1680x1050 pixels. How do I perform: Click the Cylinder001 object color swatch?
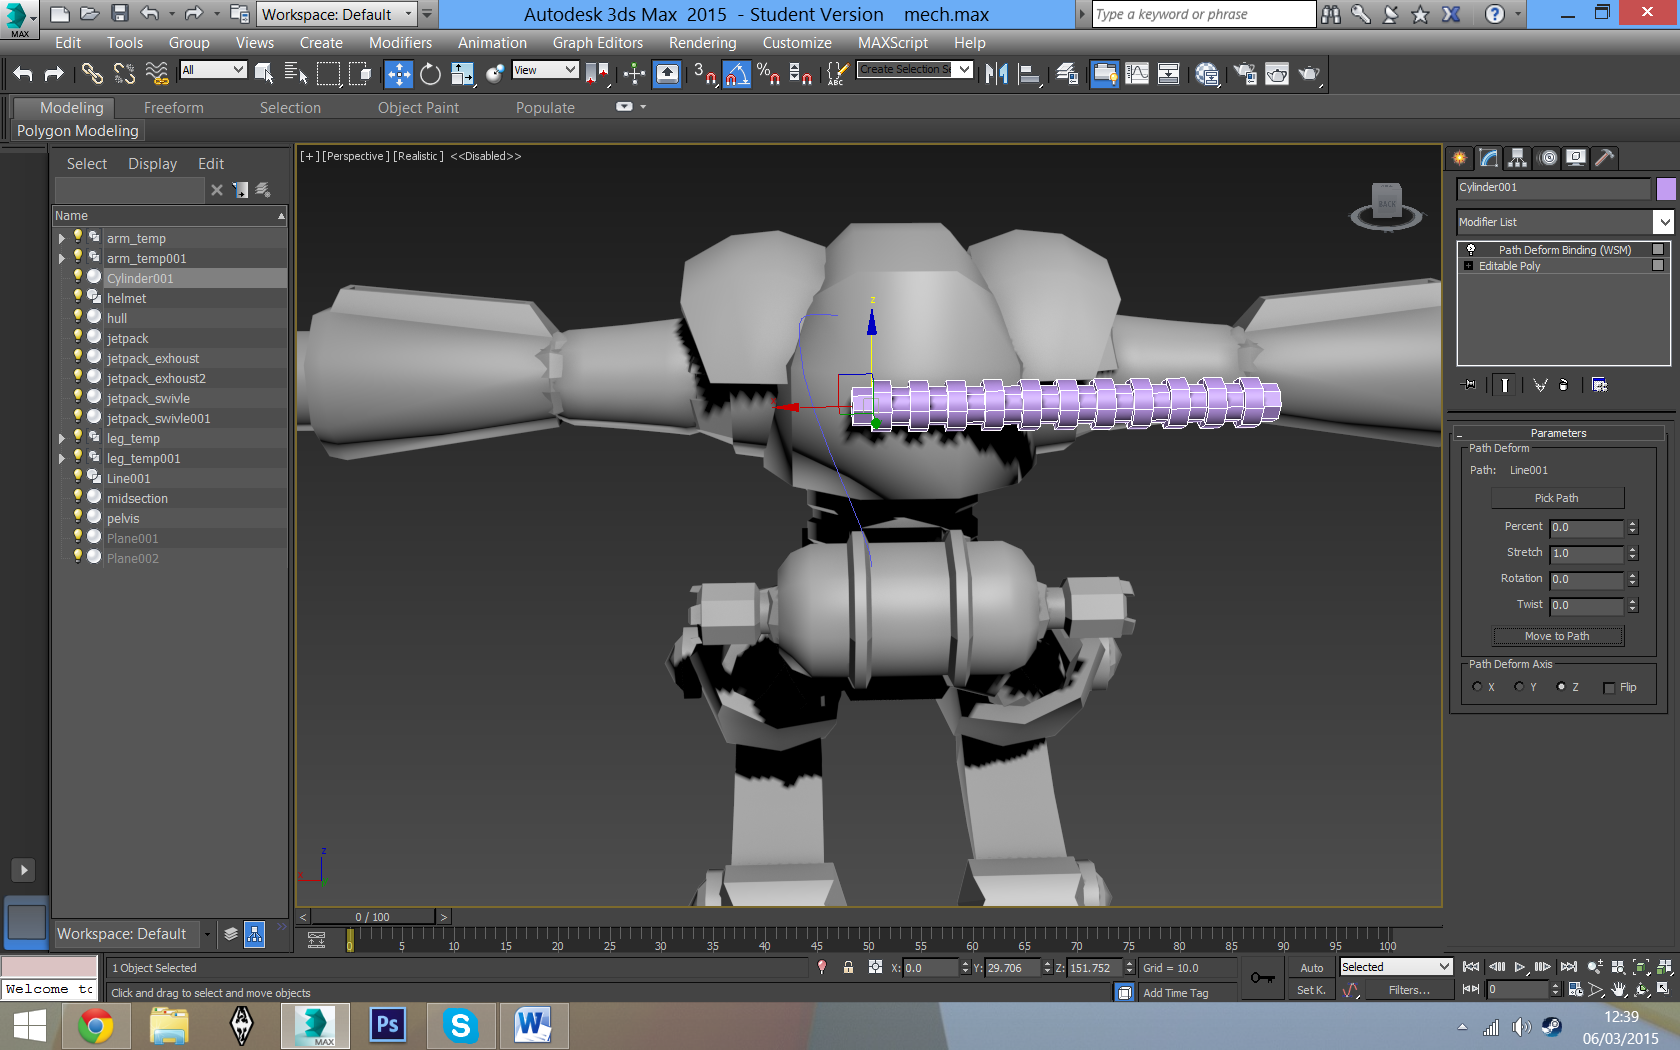1666,188
